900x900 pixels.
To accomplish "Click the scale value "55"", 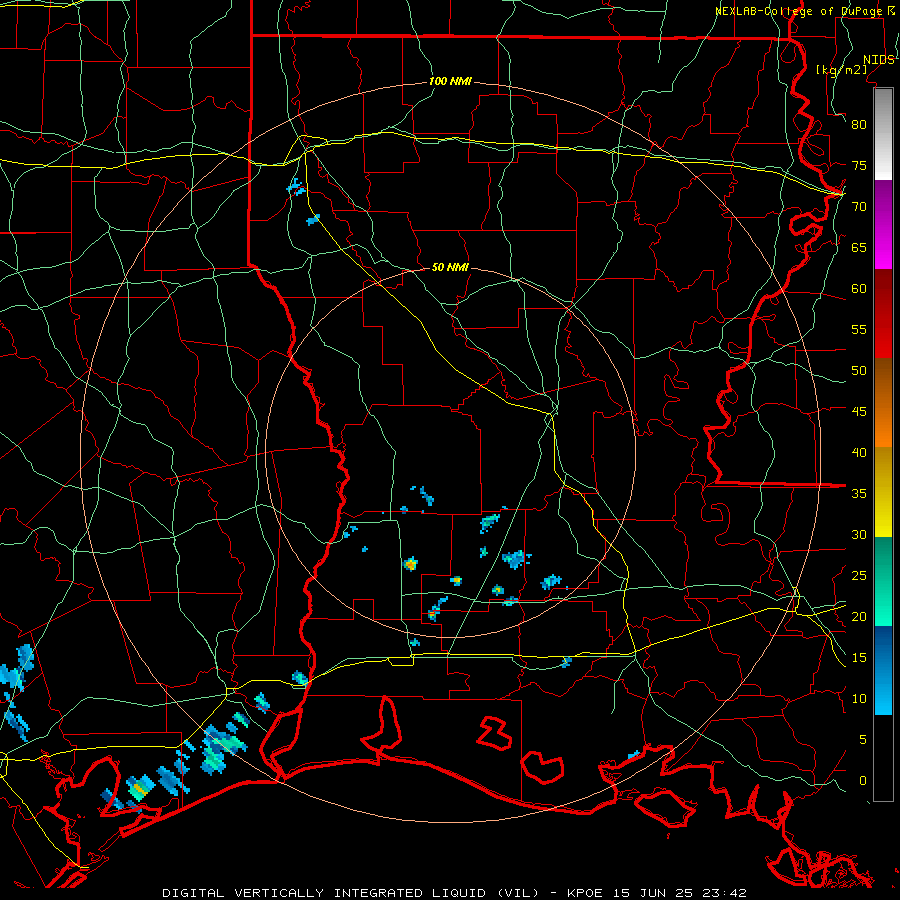I will 859,329.
